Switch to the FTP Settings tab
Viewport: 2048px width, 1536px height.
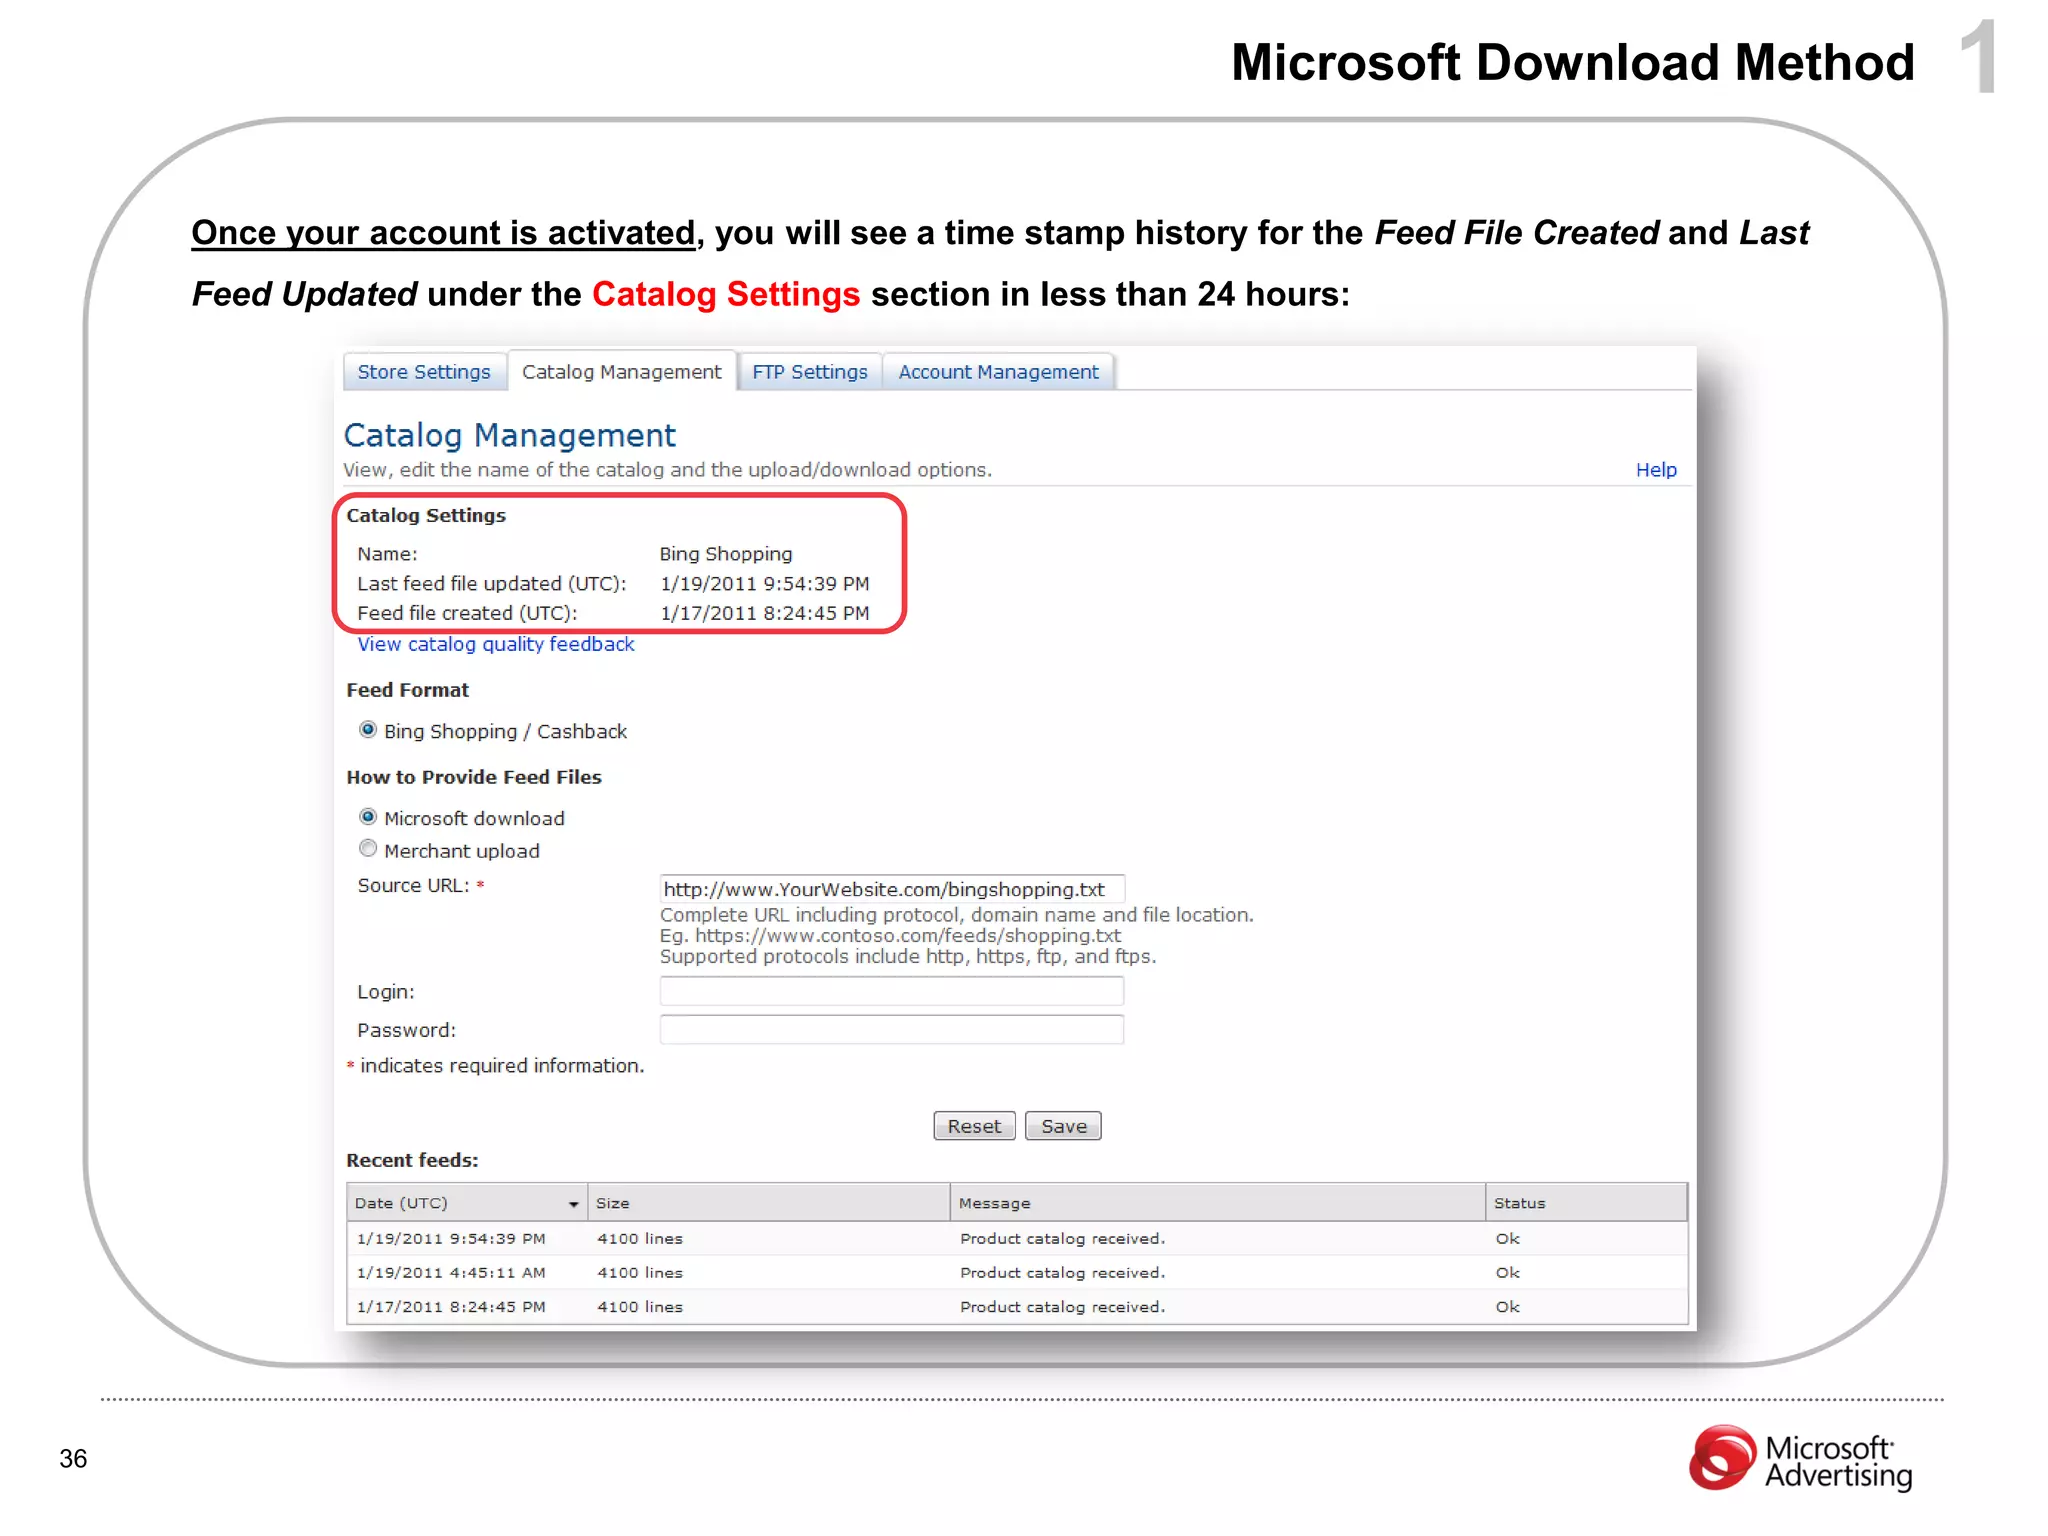pyautogui.click(x=809, y=372)
